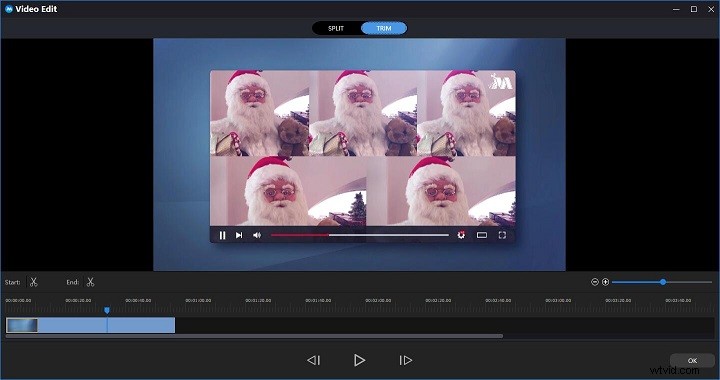Step back to previous frame

pyautogui.click(x=314, y=360)
